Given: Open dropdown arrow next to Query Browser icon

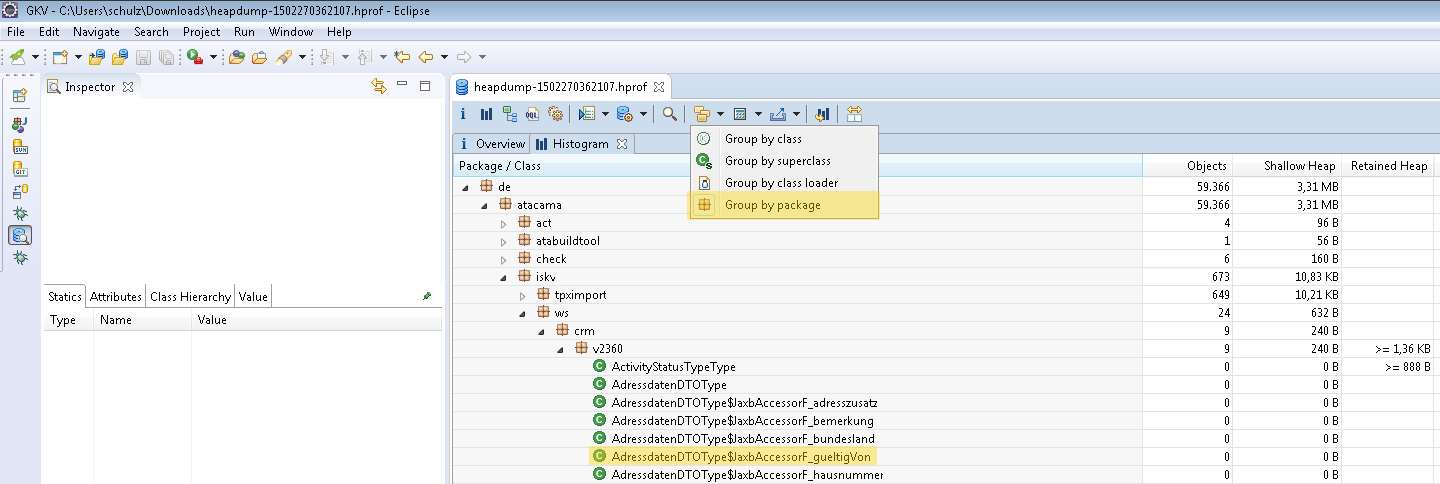Looking at the screenshot, I should point(643,114).
